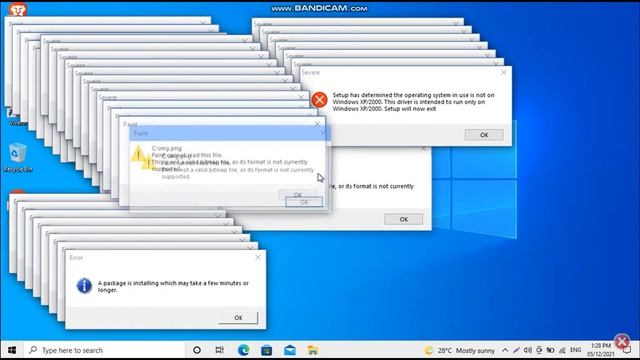Launch Microsoft Edge from the taskbar

(243, 350)
